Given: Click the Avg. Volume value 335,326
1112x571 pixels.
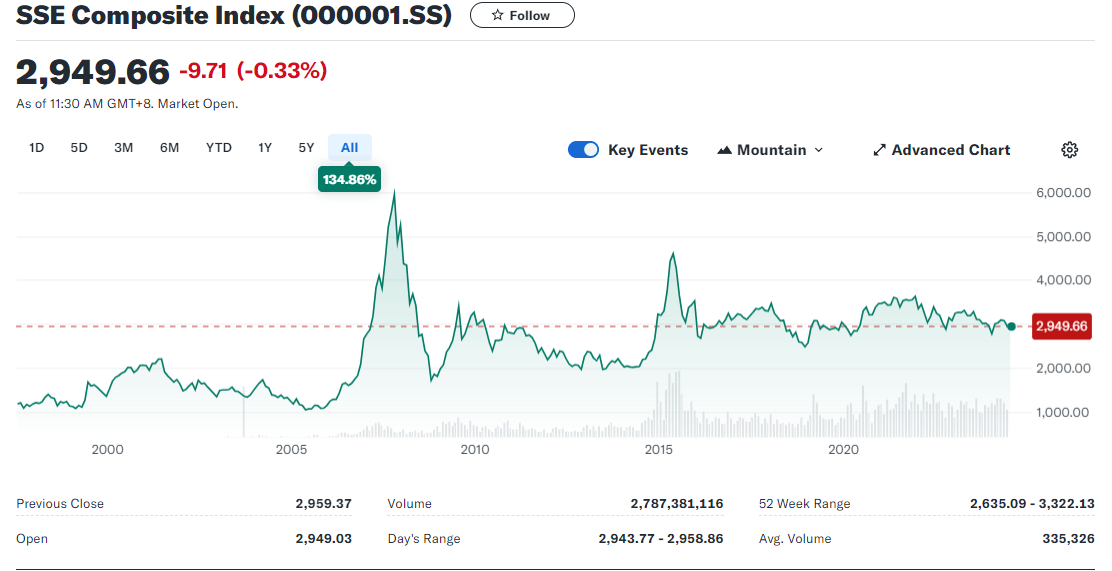Looking at the screenshot, I should [1068, 538].
